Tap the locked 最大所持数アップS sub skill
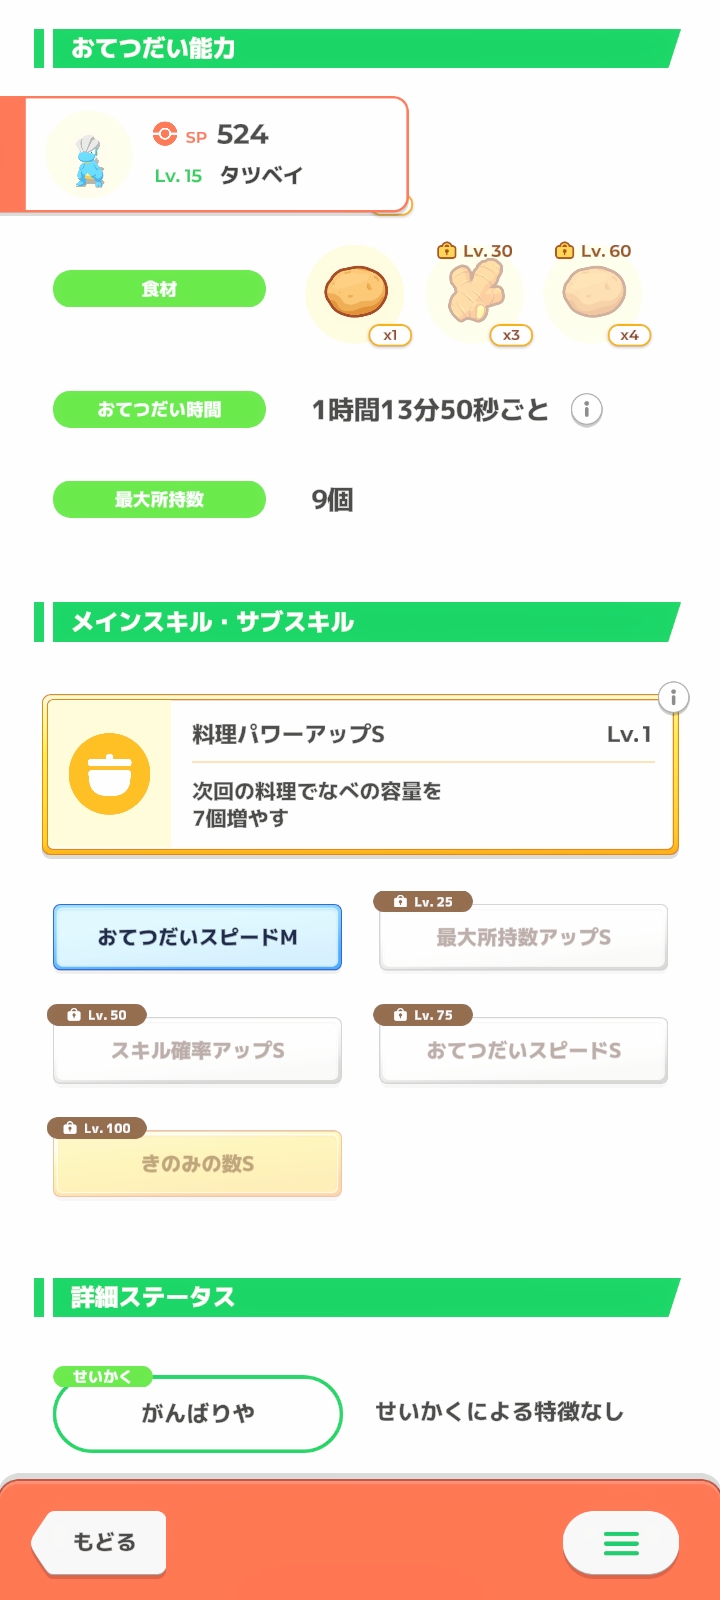 [x=523, y=937]
